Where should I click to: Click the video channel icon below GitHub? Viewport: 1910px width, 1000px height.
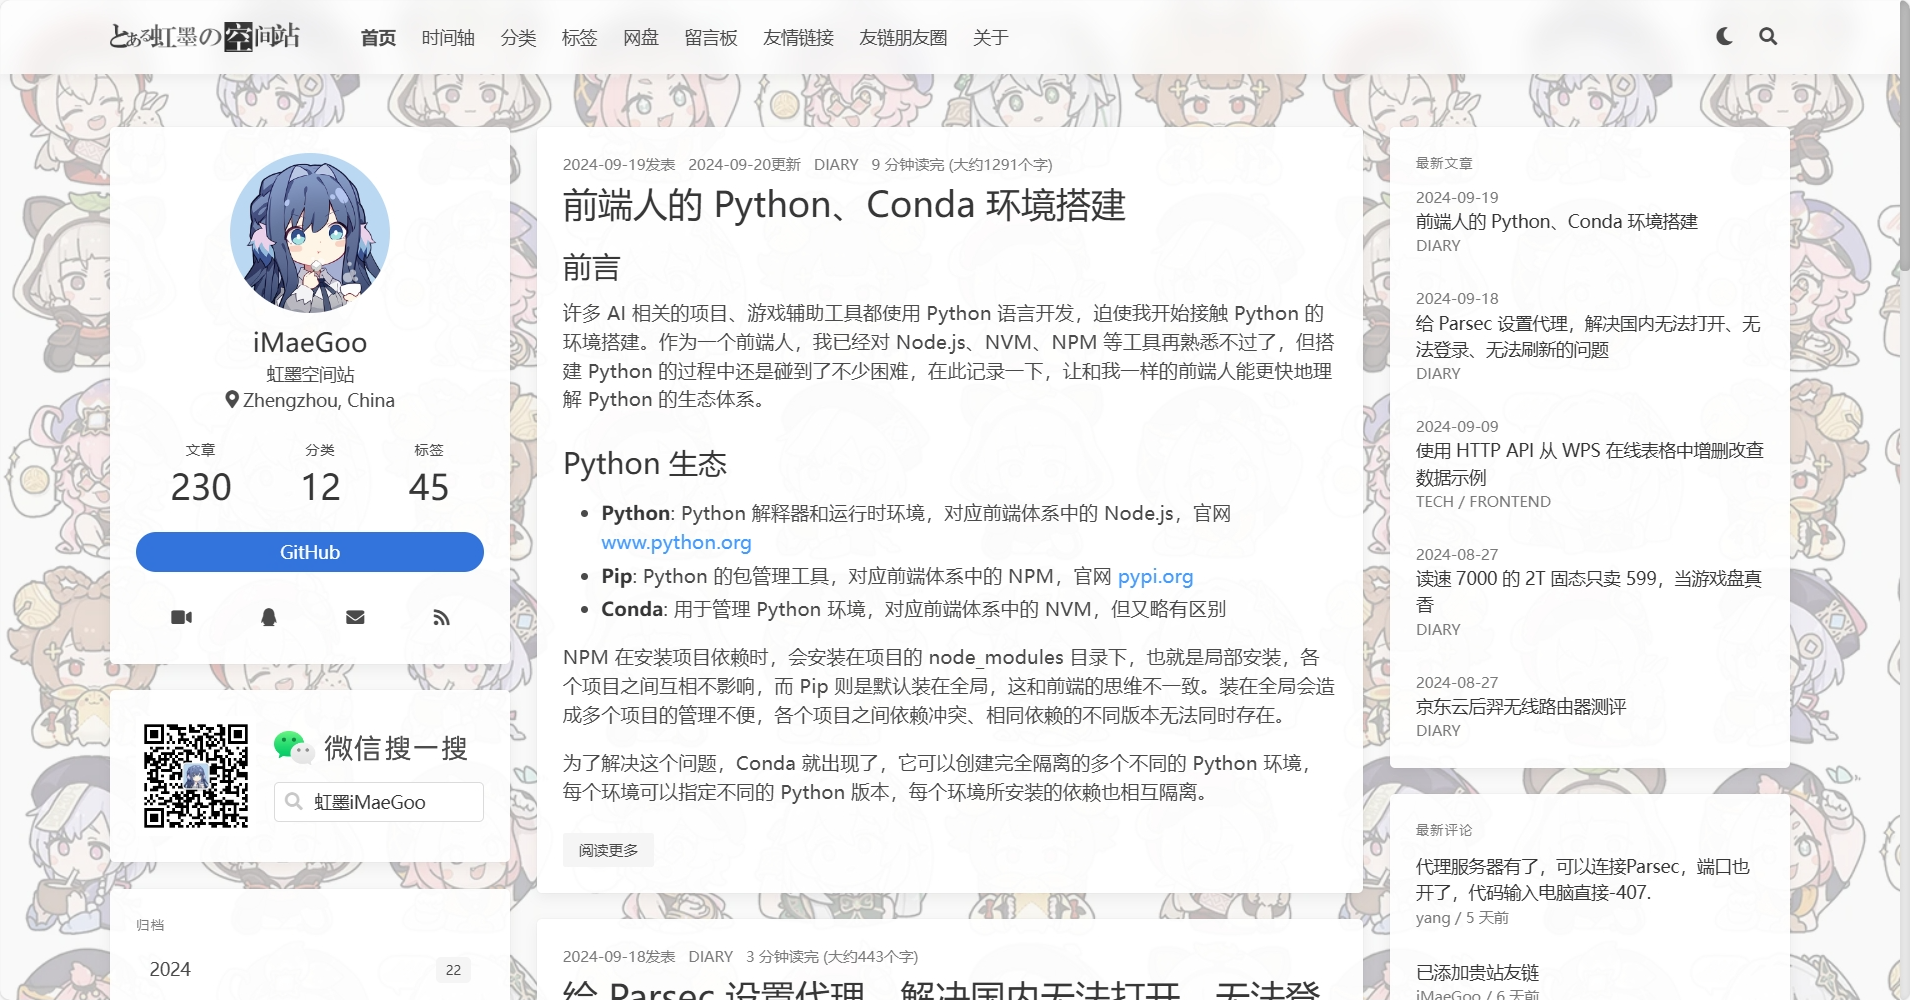point(181,617)
